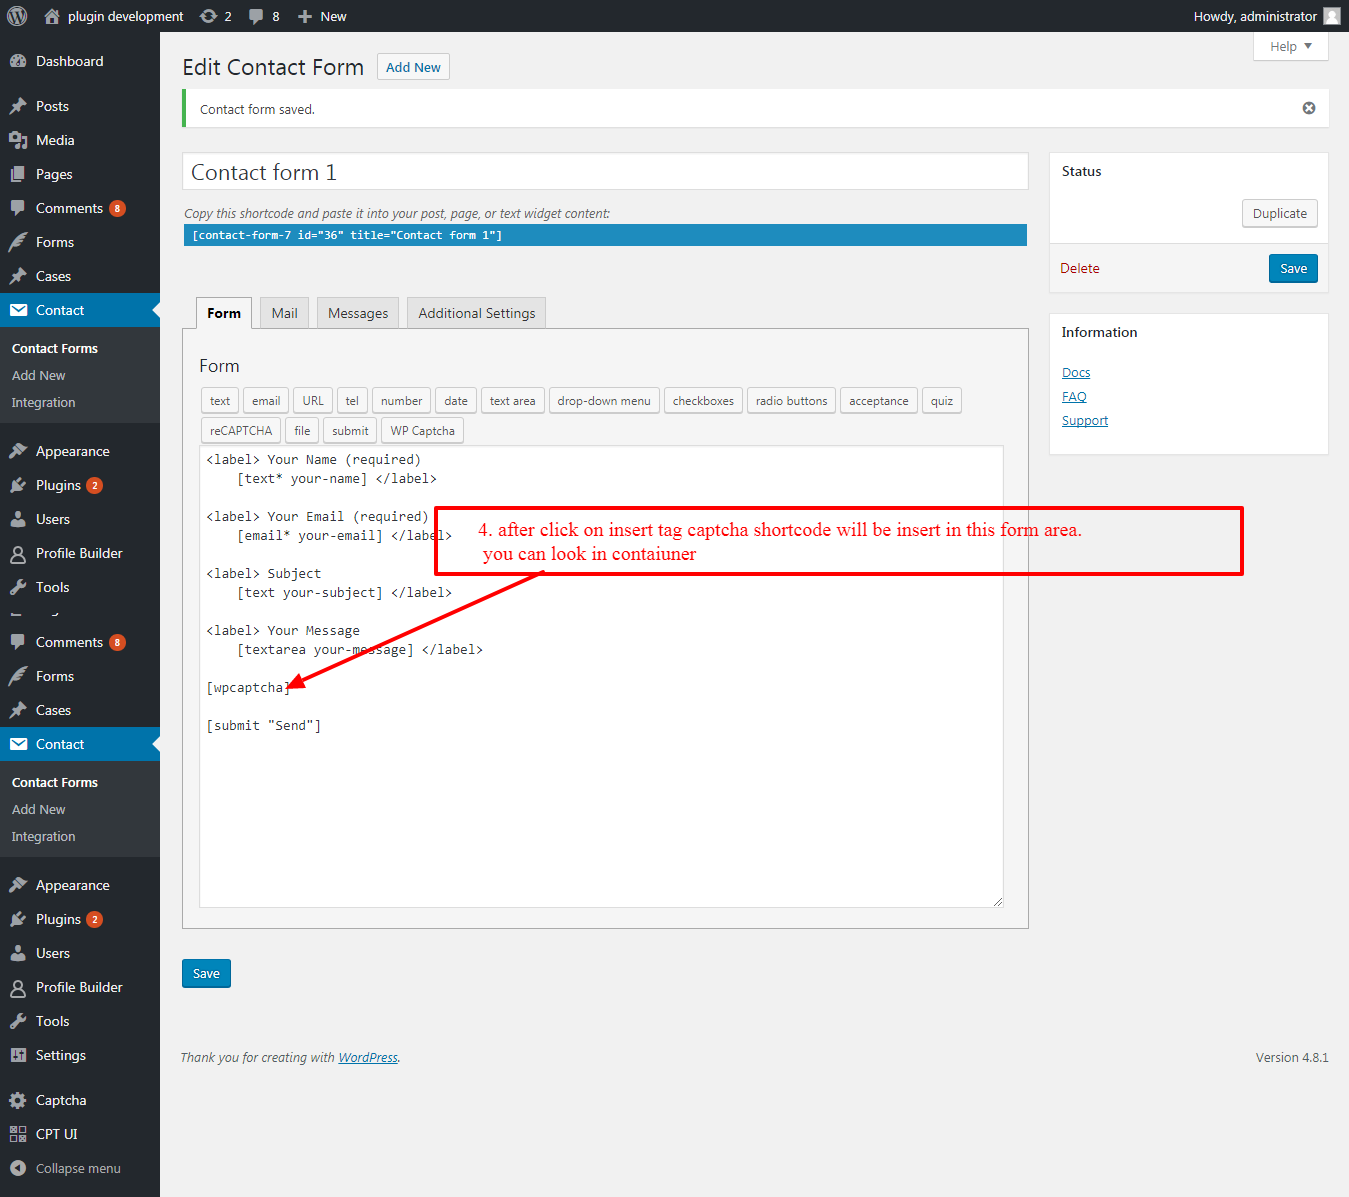Insert the WP Captcha tag
1349x1197 pixels.
tap(422, 431)
